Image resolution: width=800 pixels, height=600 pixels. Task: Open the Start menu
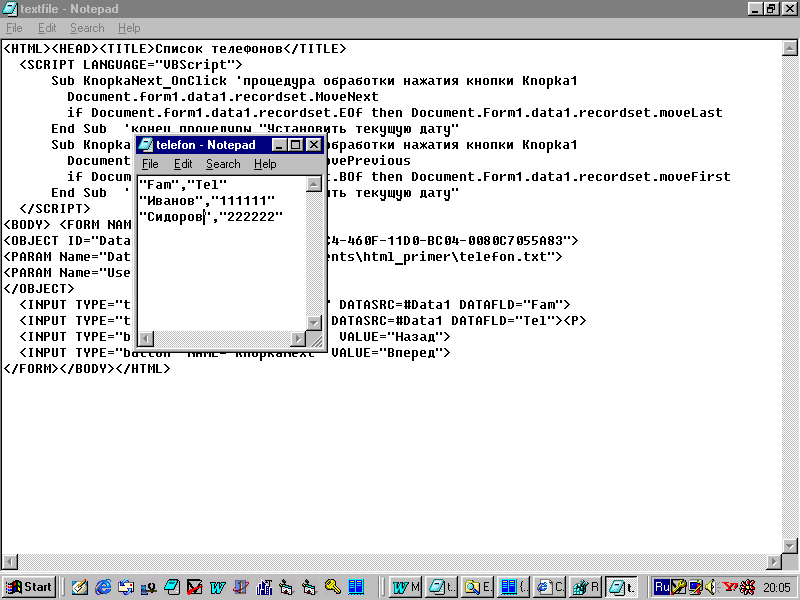28,587
